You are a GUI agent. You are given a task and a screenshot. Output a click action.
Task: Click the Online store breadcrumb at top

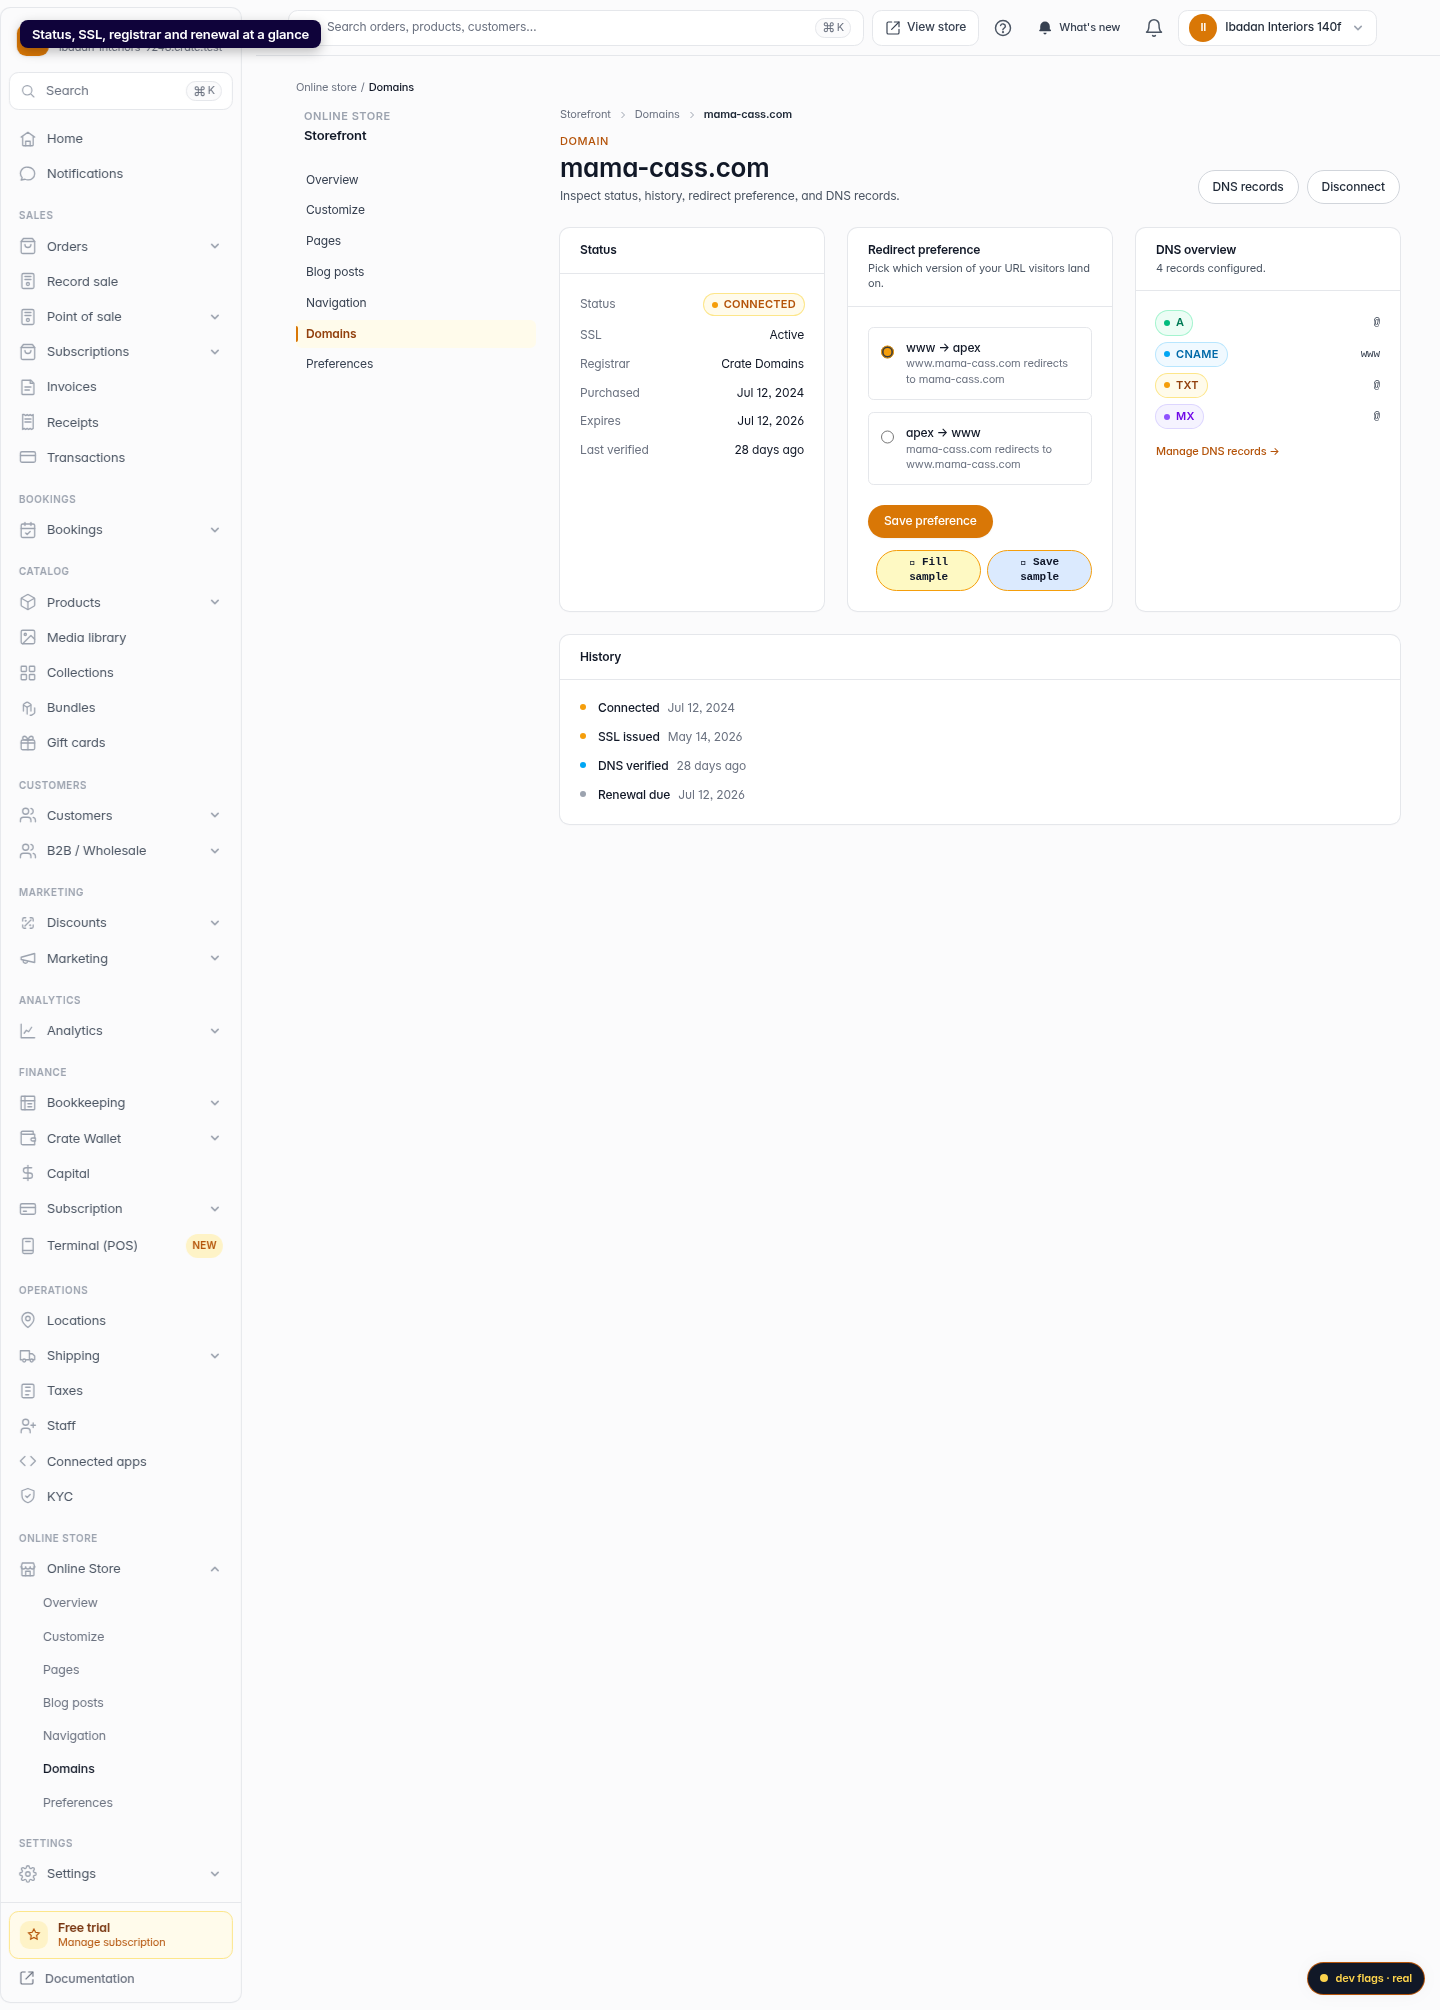pyautogui.click(x=326, y=88)
